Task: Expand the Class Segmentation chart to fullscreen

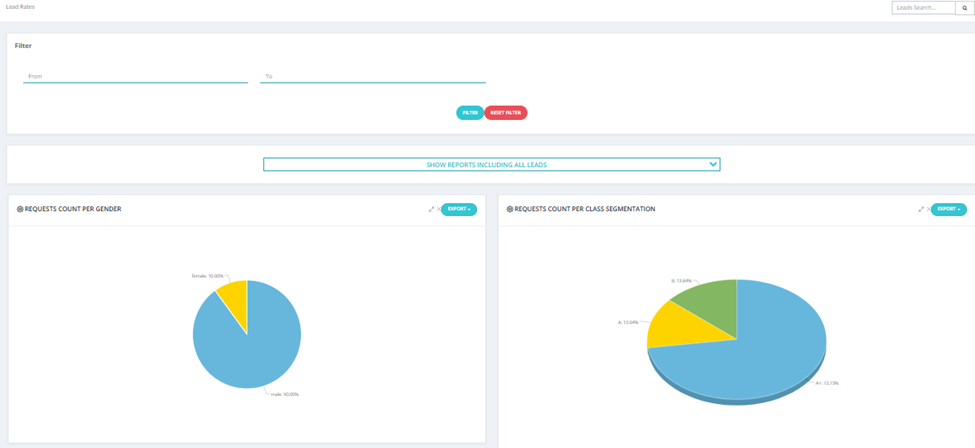Action: click(x=922, y=209)
